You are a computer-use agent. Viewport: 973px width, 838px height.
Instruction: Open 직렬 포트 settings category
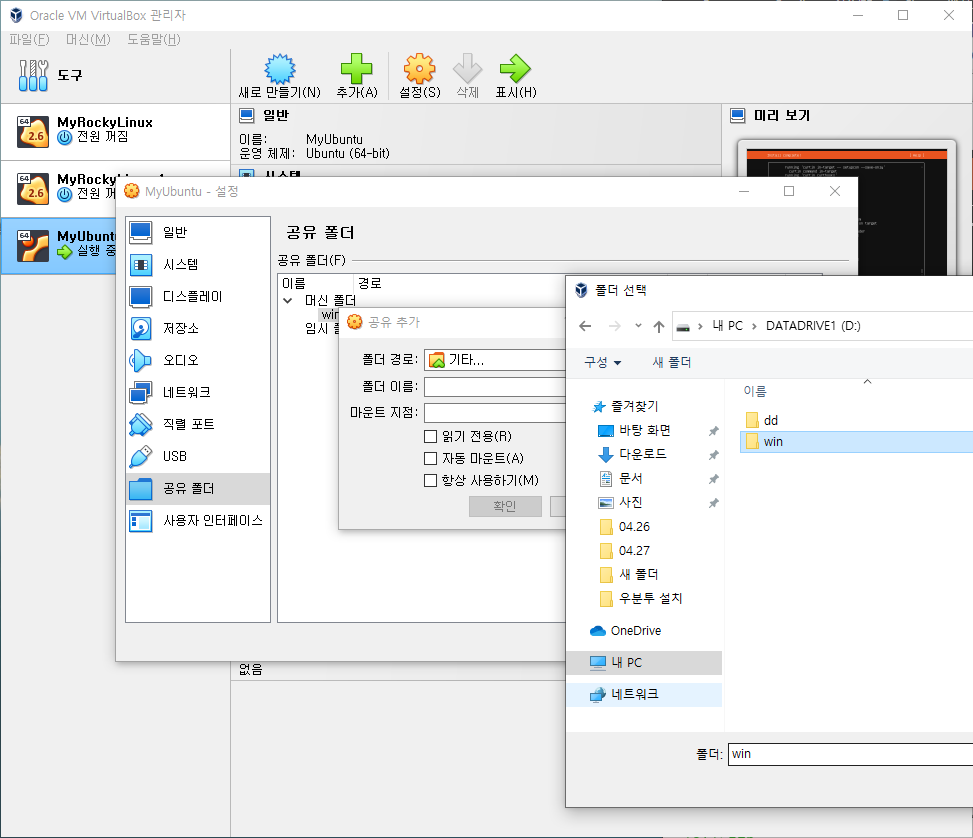point(197,424)
